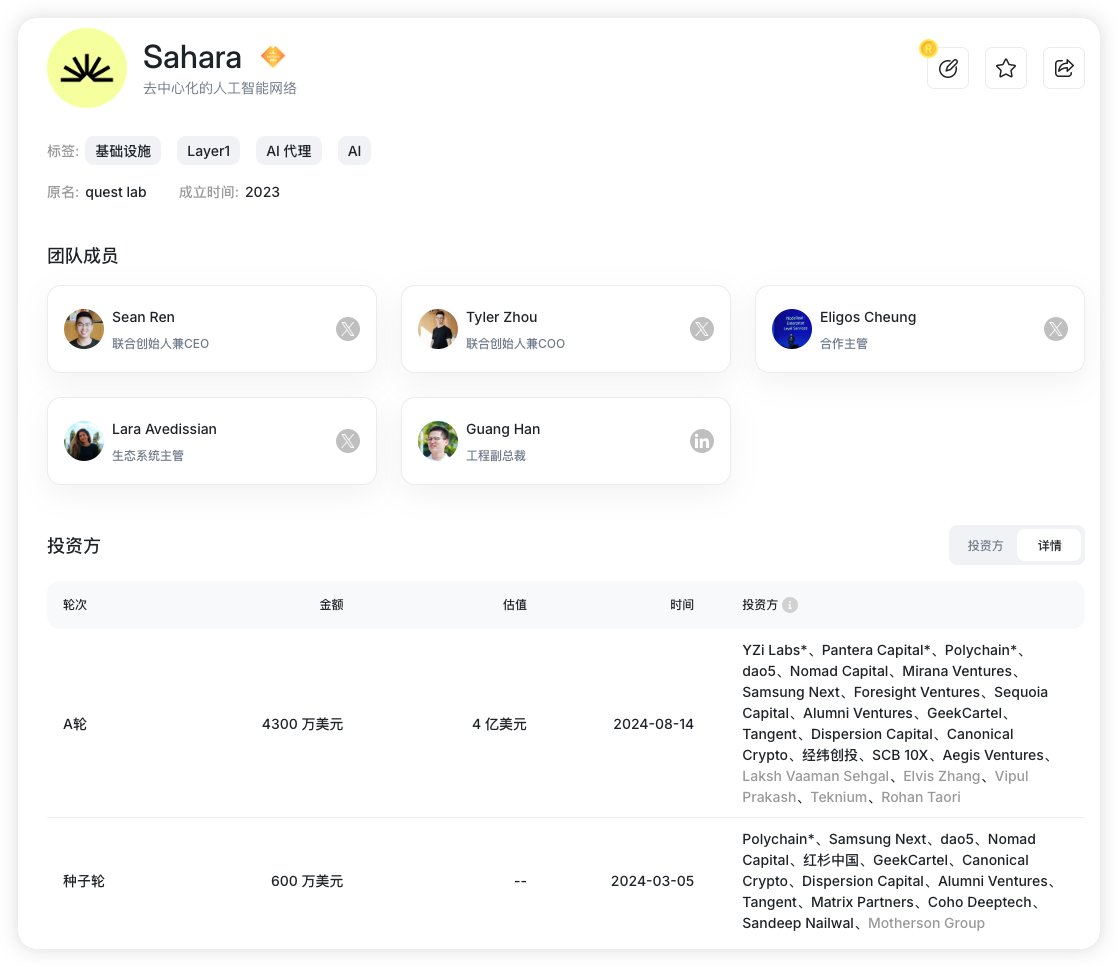
Task: Click Eligos Cheung's avatar image
Action: pyautogui.click(x=791, y=329)
